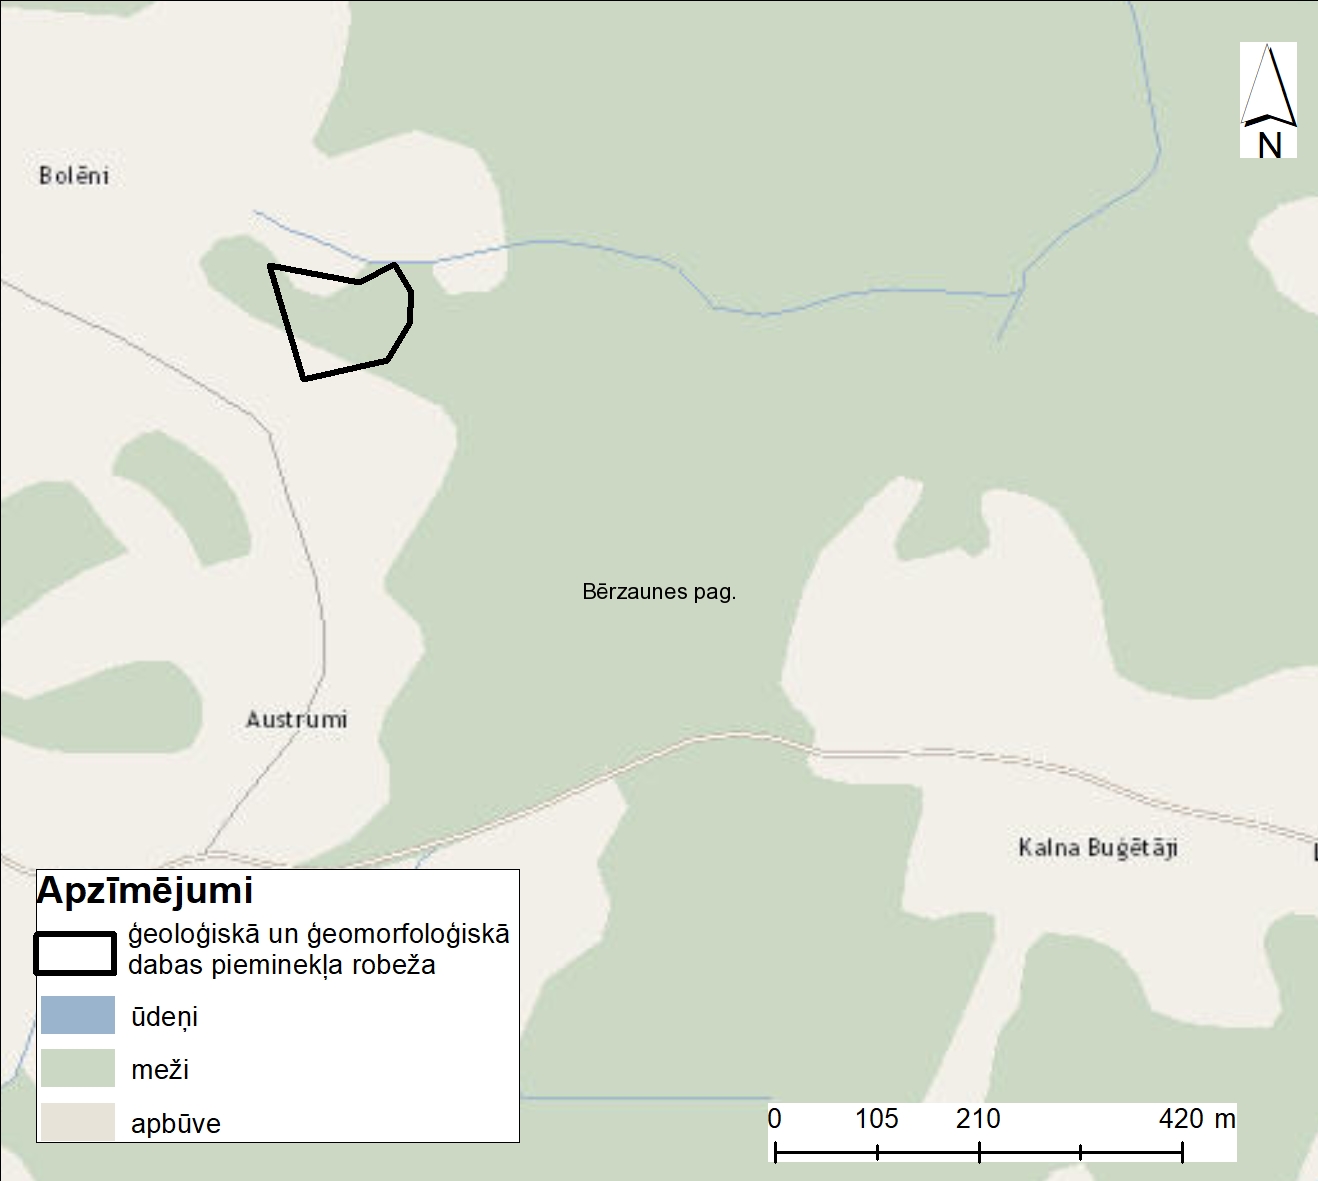The height and width of the screenshot is (1181, 1318).
Task: Click the north arrow symbol
Action: pos(1268,86)
